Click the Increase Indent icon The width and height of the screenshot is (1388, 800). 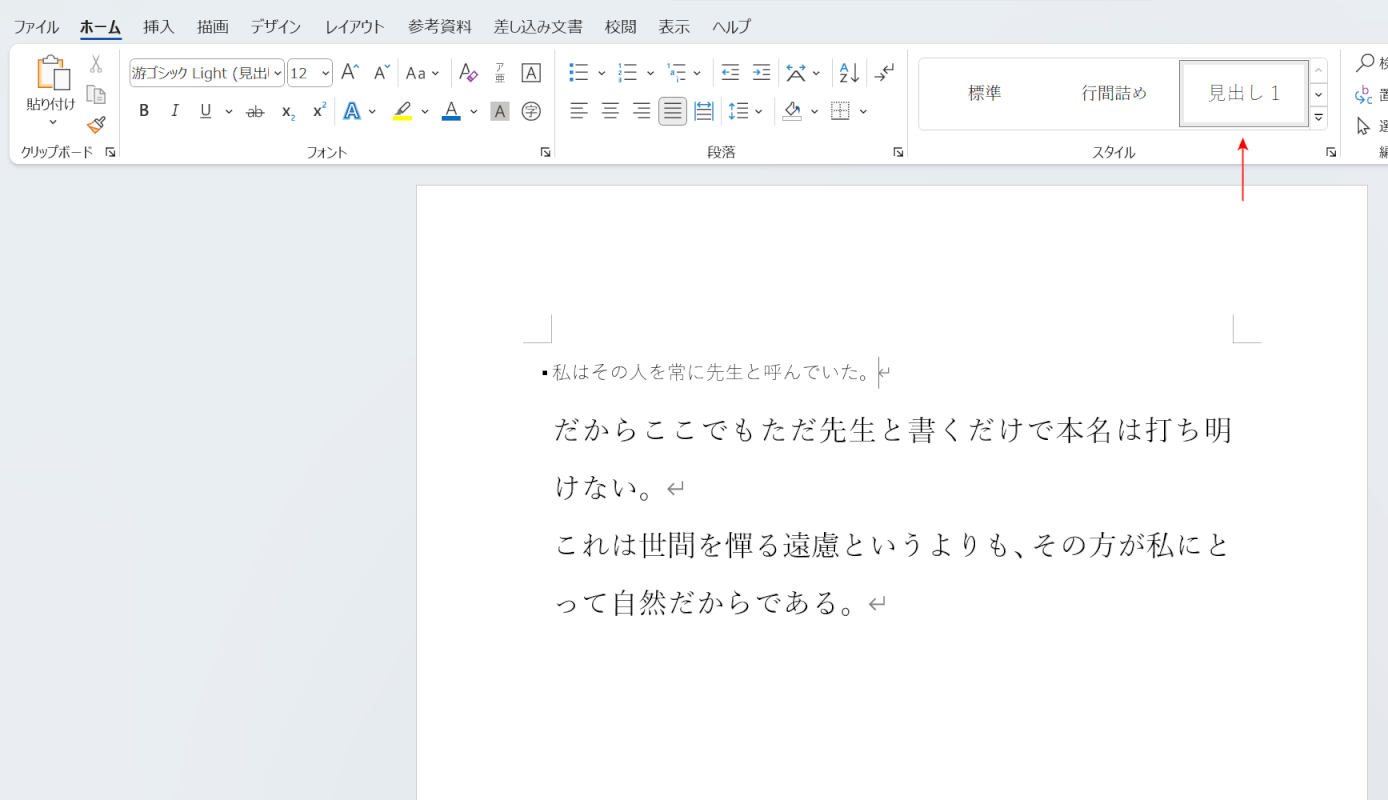click(x=761, y=73)
